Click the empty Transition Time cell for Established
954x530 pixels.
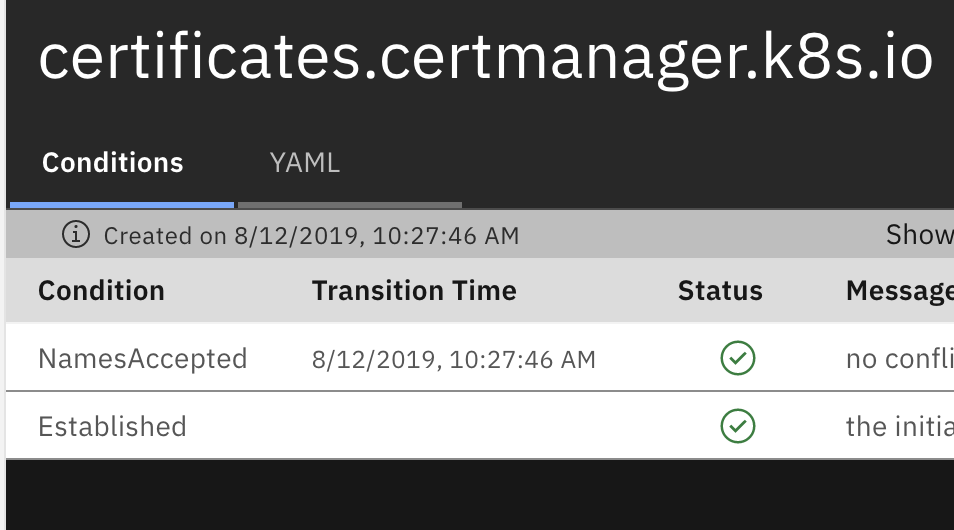point(453,426)
